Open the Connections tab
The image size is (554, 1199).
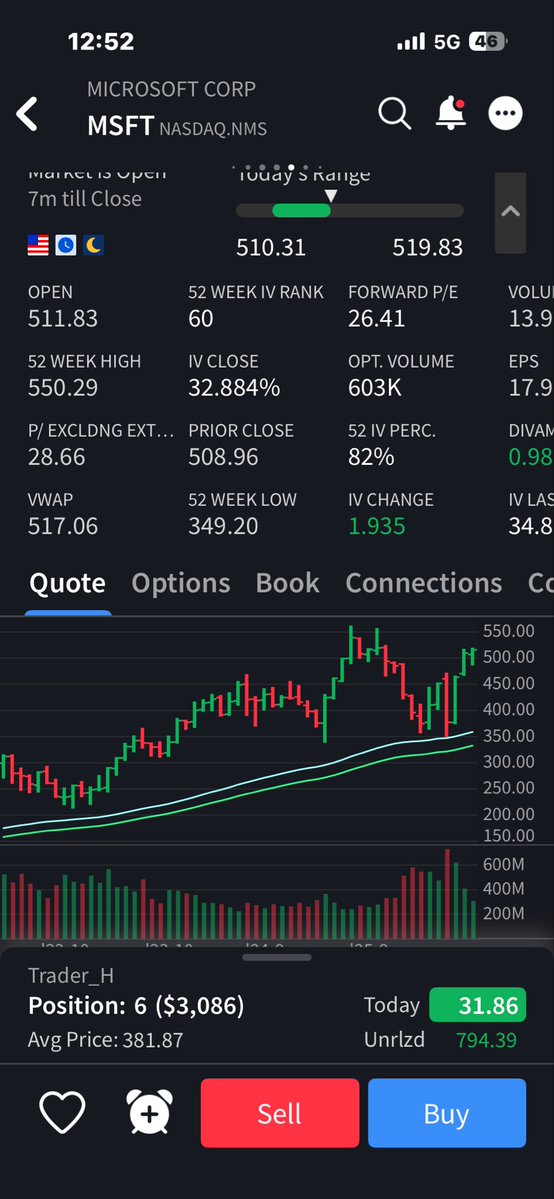[424, 583]
